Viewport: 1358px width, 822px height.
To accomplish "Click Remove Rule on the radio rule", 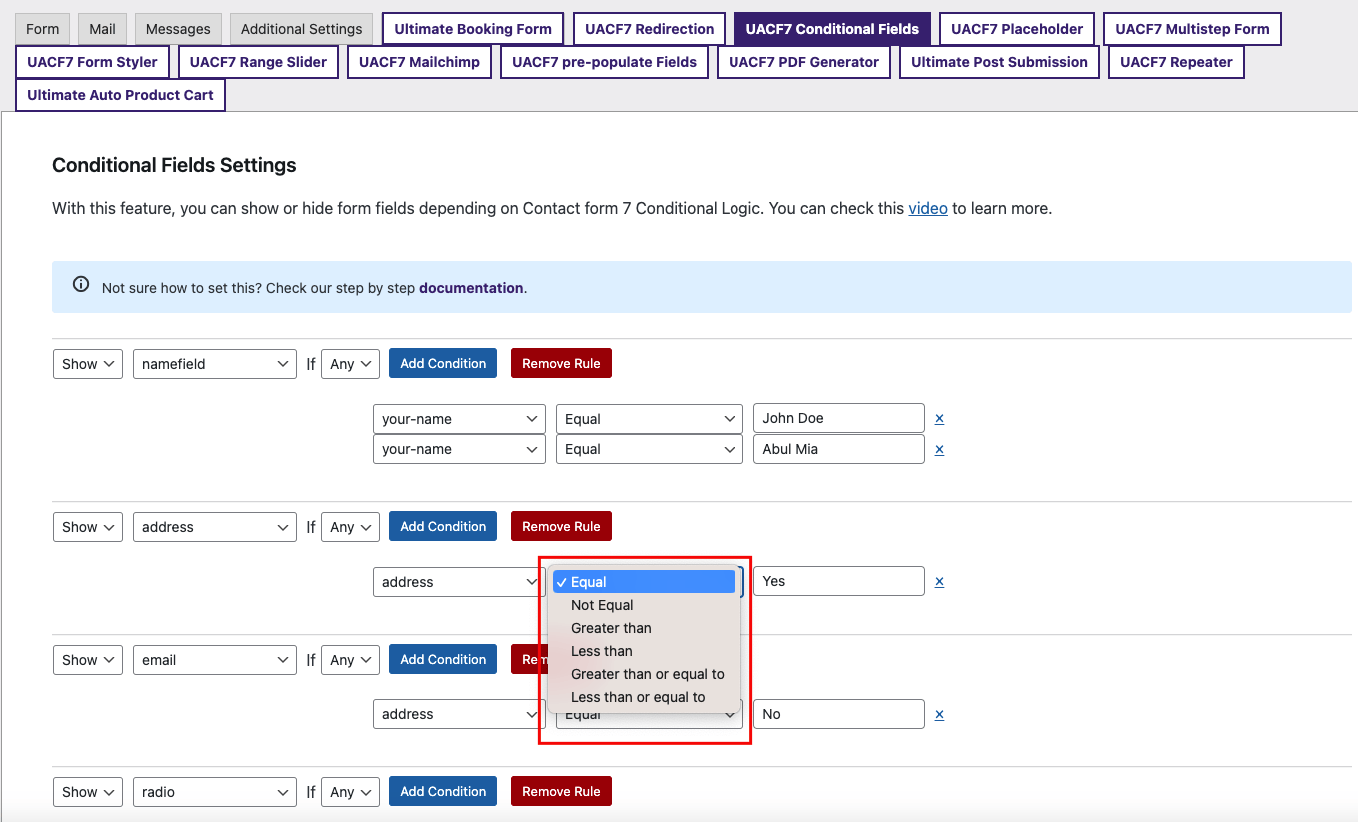I will click(x=561, y=791).
